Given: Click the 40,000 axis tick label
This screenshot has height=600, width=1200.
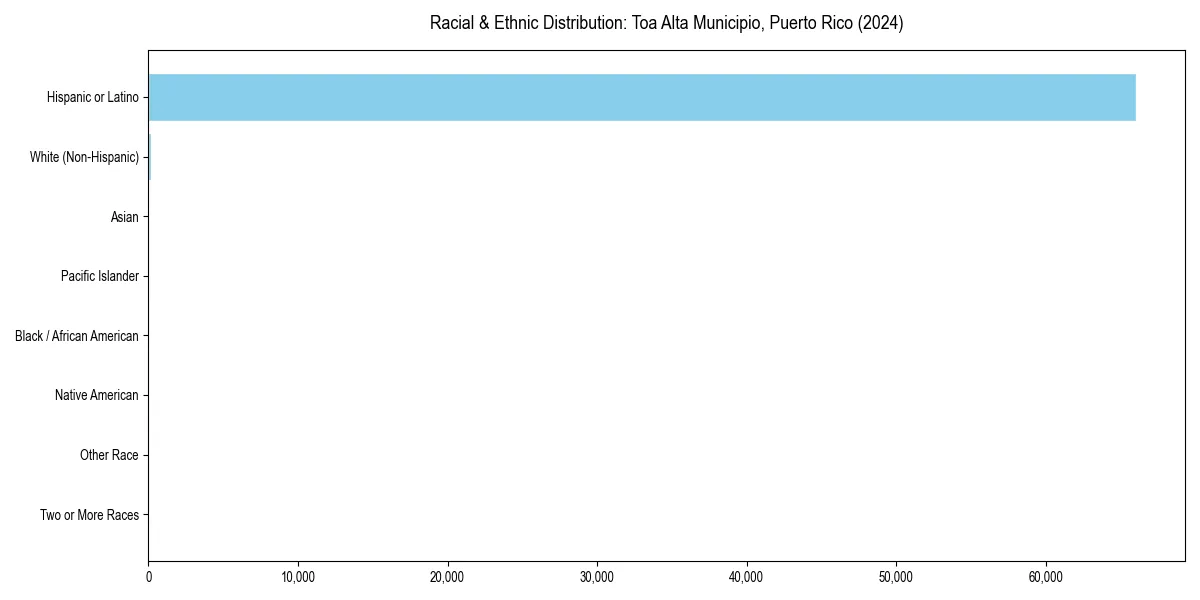Looking at the screenshot, I should pos(747,577).
